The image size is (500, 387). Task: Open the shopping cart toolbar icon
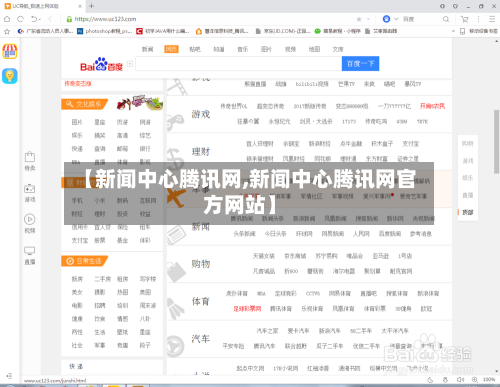464,19
